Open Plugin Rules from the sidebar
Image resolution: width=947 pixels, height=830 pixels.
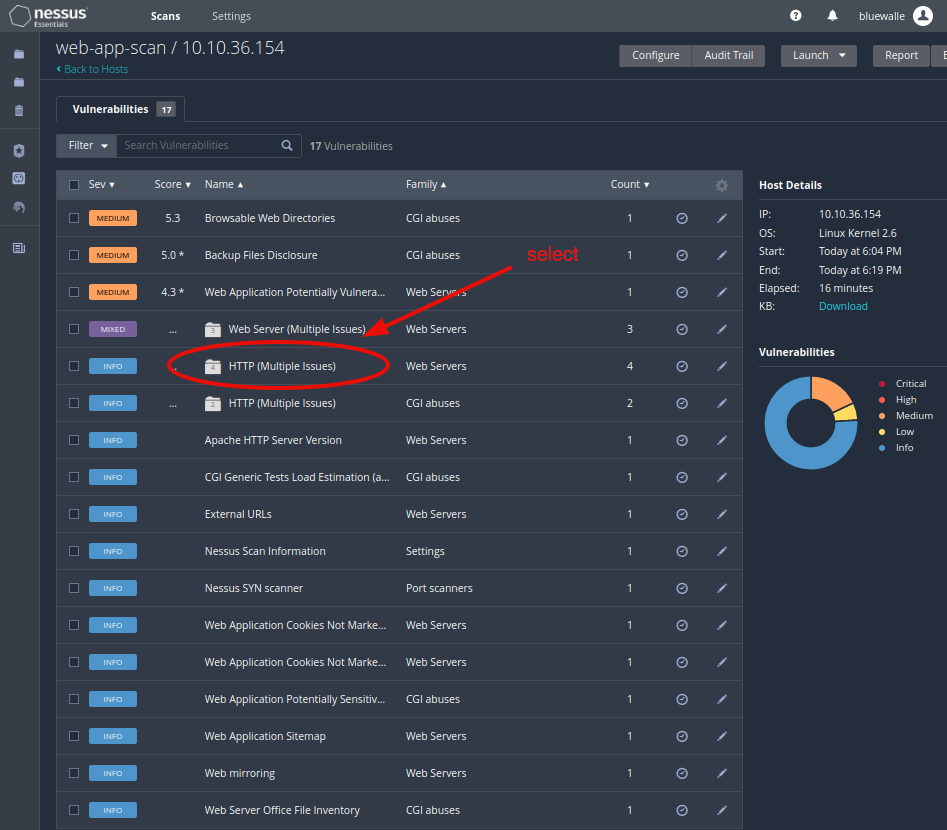point(19,178)
